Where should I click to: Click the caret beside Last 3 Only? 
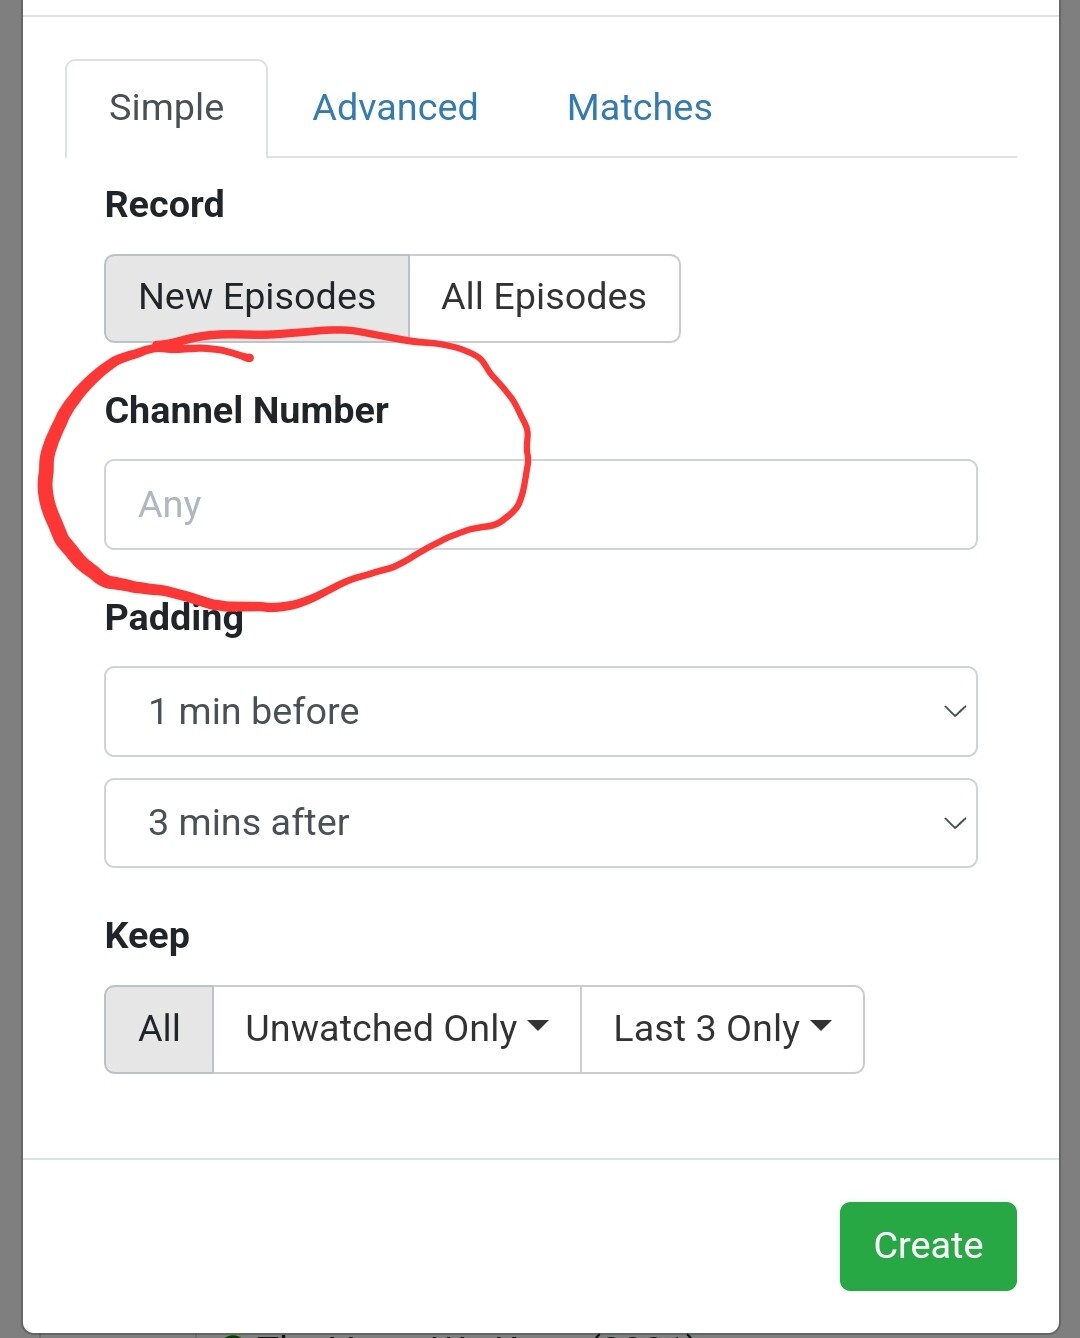tap(821, 1026)
